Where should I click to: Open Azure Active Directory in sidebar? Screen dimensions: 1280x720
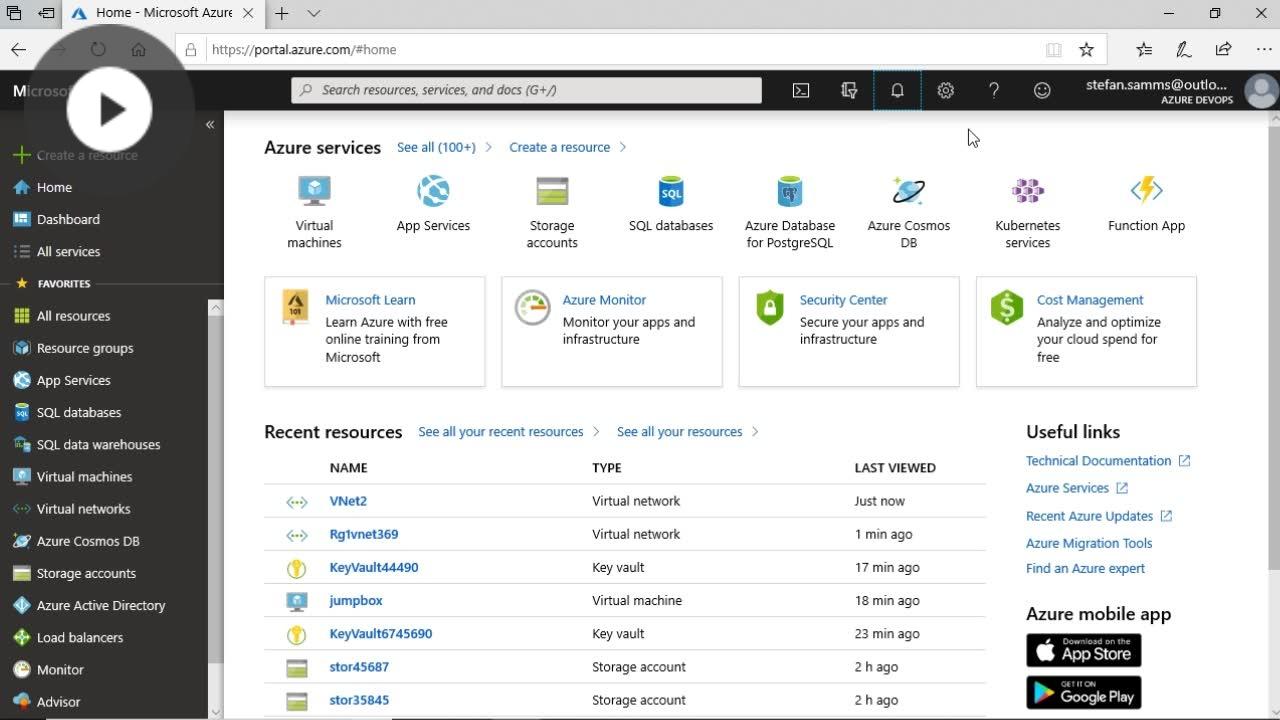pos(101,605)
